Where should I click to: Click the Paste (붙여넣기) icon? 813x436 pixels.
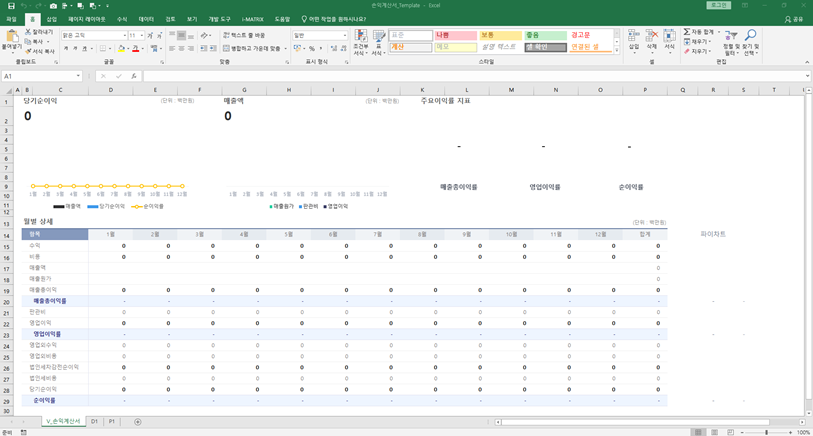click(x=11, y=38)
